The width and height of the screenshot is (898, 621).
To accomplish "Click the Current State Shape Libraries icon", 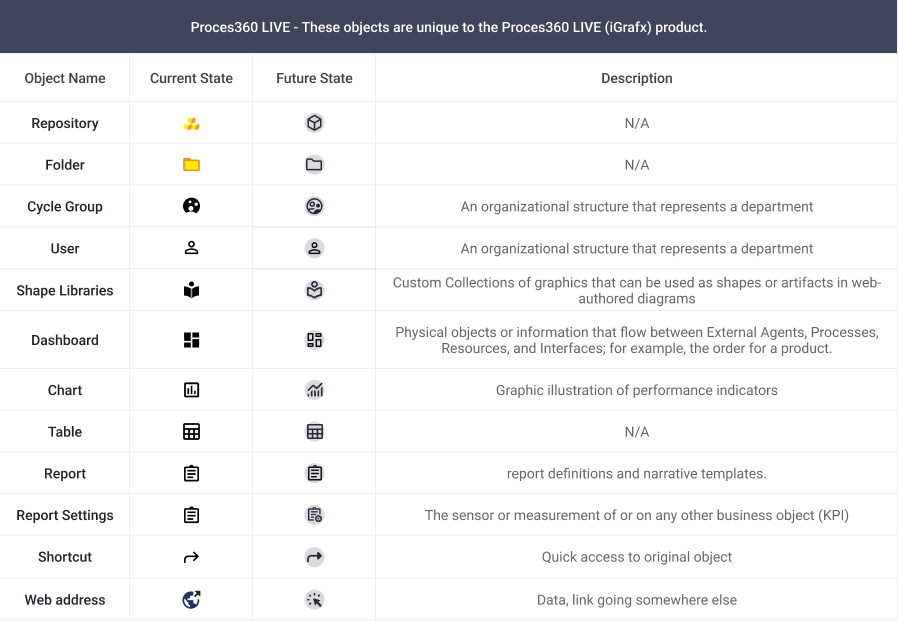I will pyautogui.click(x=191, y=290).
